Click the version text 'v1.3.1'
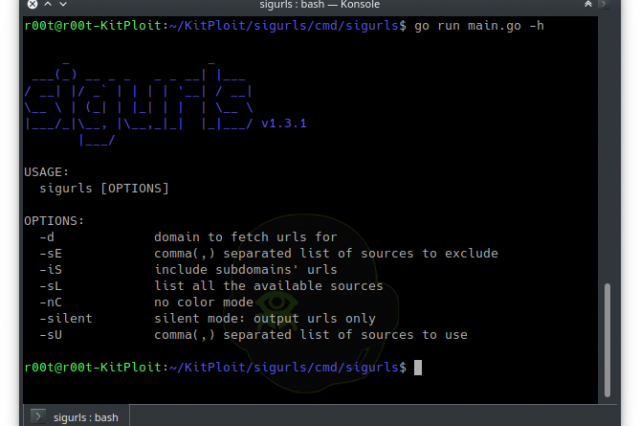The height and width of the screenshot is (426, 640). [284, 123]
